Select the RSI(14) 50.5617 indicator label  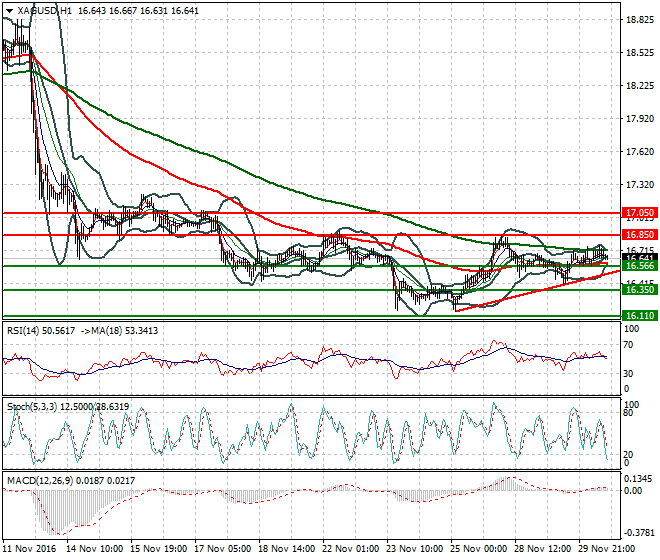tap(41, 331)
